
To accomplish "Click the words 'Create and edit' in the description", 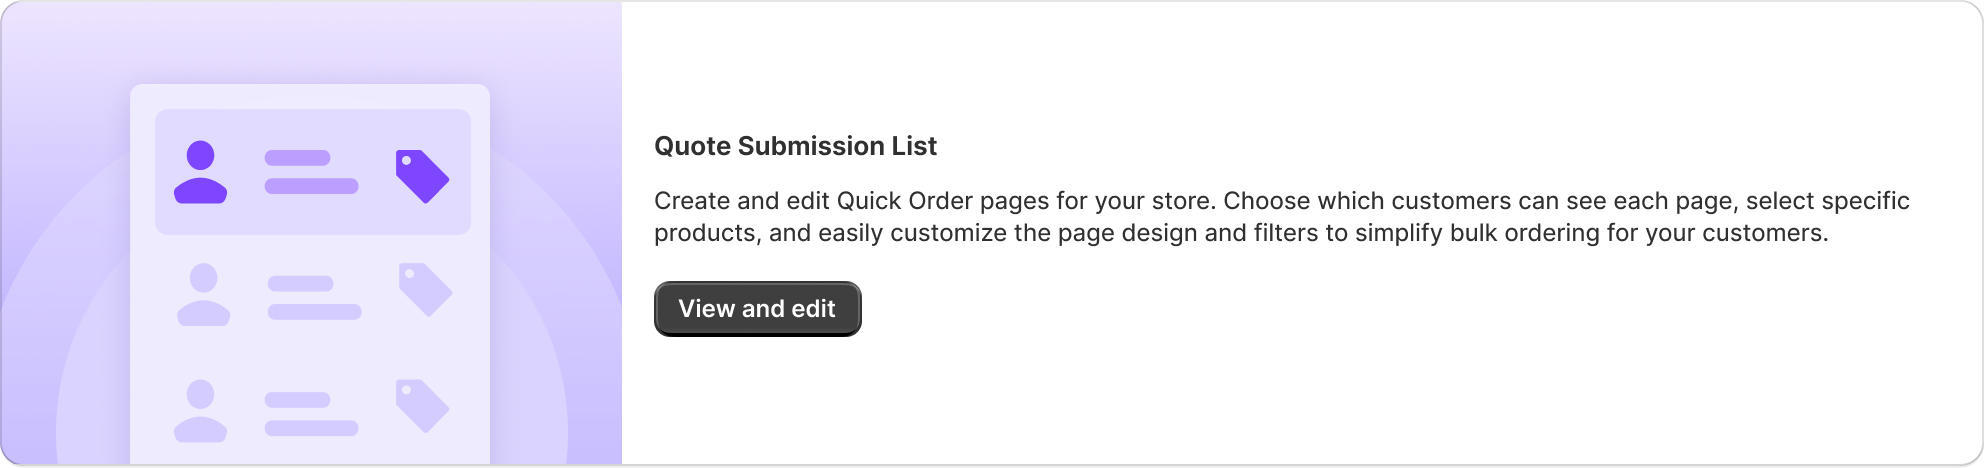I will coord(741,201).
